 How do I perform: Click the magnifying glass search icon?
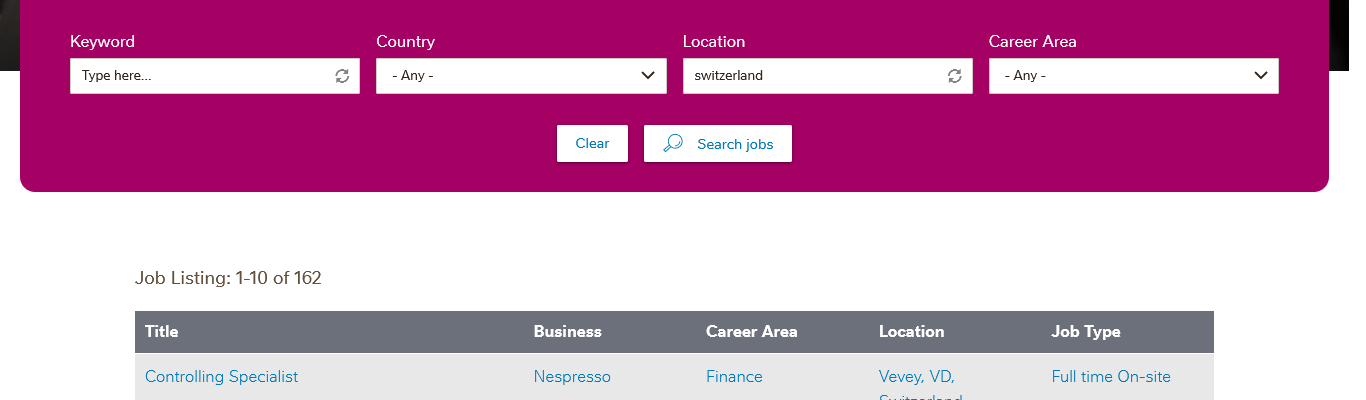673,144
